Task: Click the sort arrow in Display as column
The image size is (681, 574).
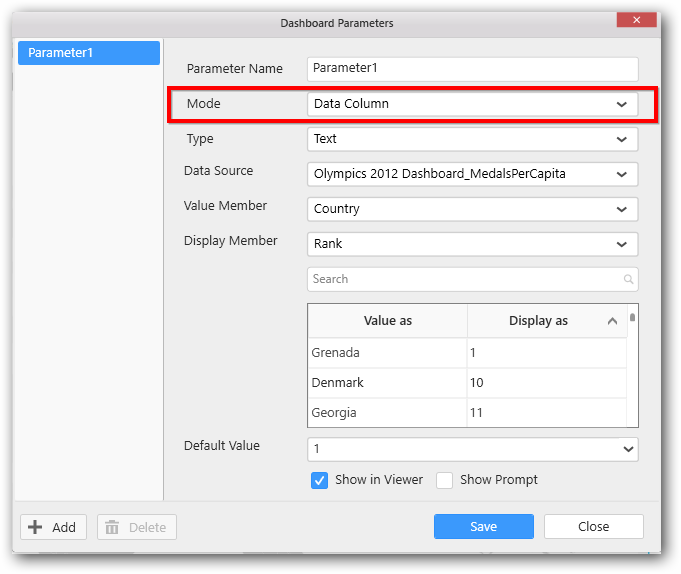Action: [612, 321]
